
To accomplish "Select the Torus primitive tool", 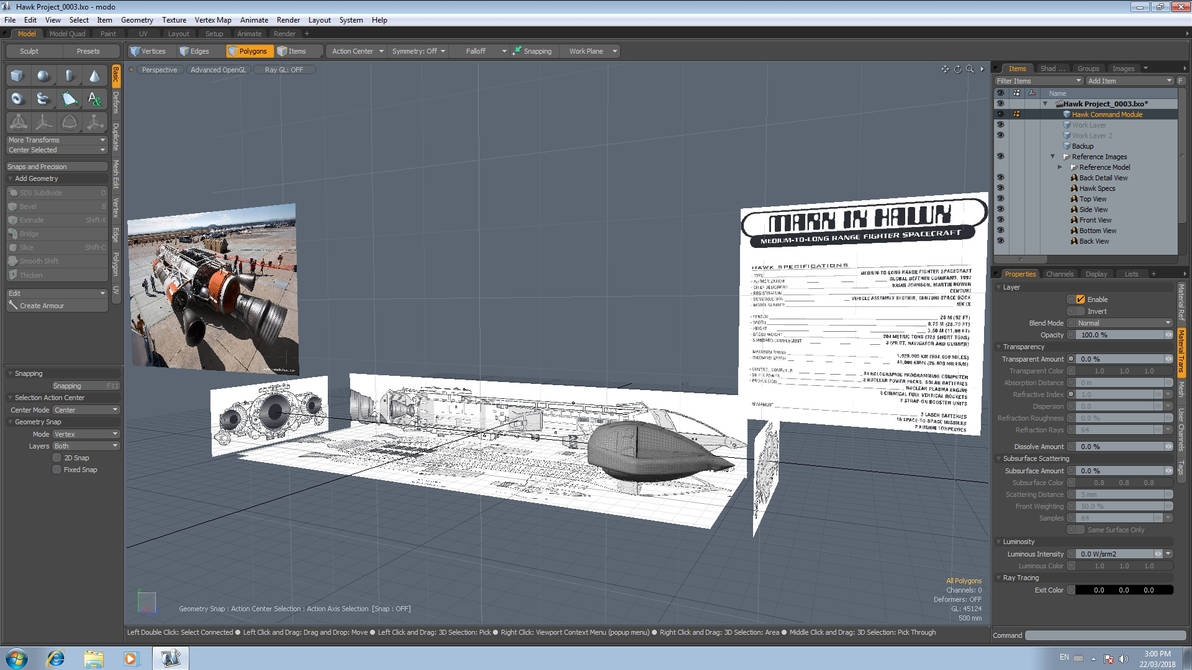I will pyautogui.click(x=17, y=99).
